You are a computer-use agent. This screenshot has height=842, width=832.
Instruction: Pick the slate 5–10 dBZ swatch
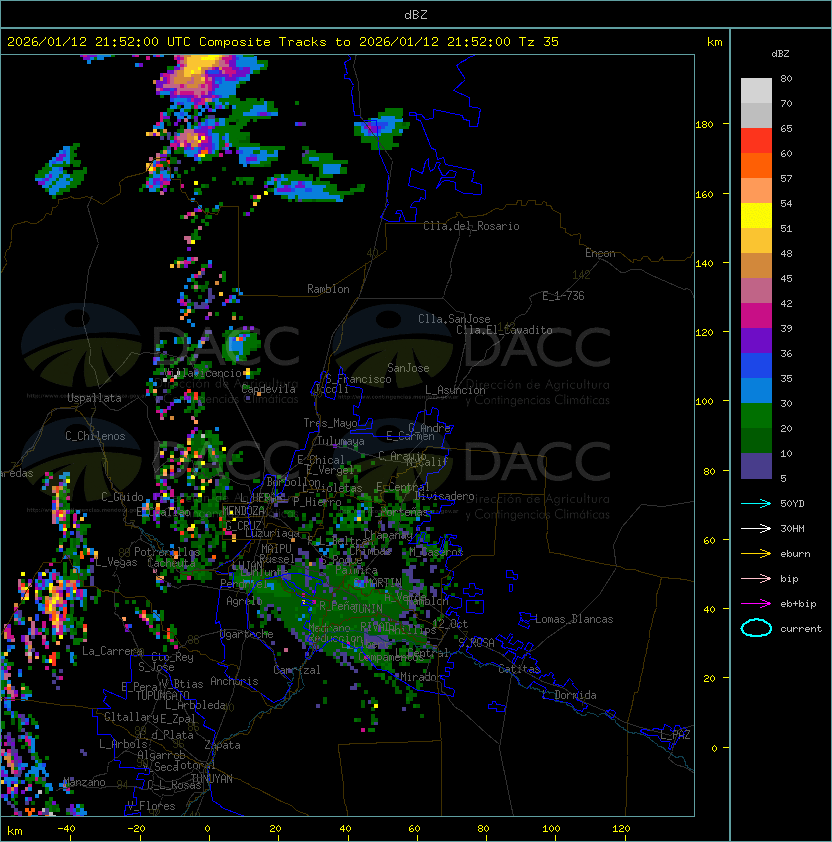[x=756, y=466]
